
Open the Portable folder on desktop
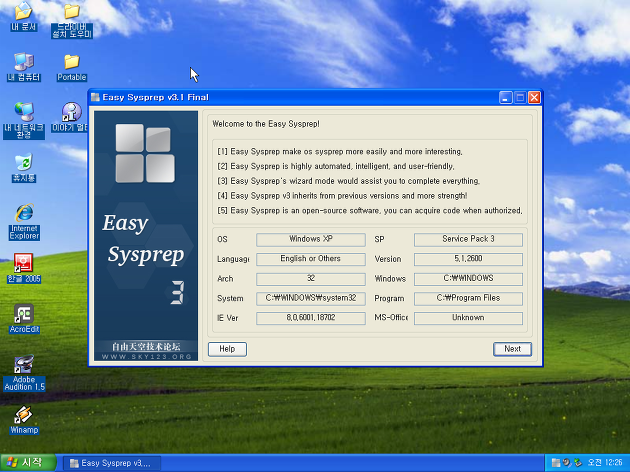(x=72, y=67)
